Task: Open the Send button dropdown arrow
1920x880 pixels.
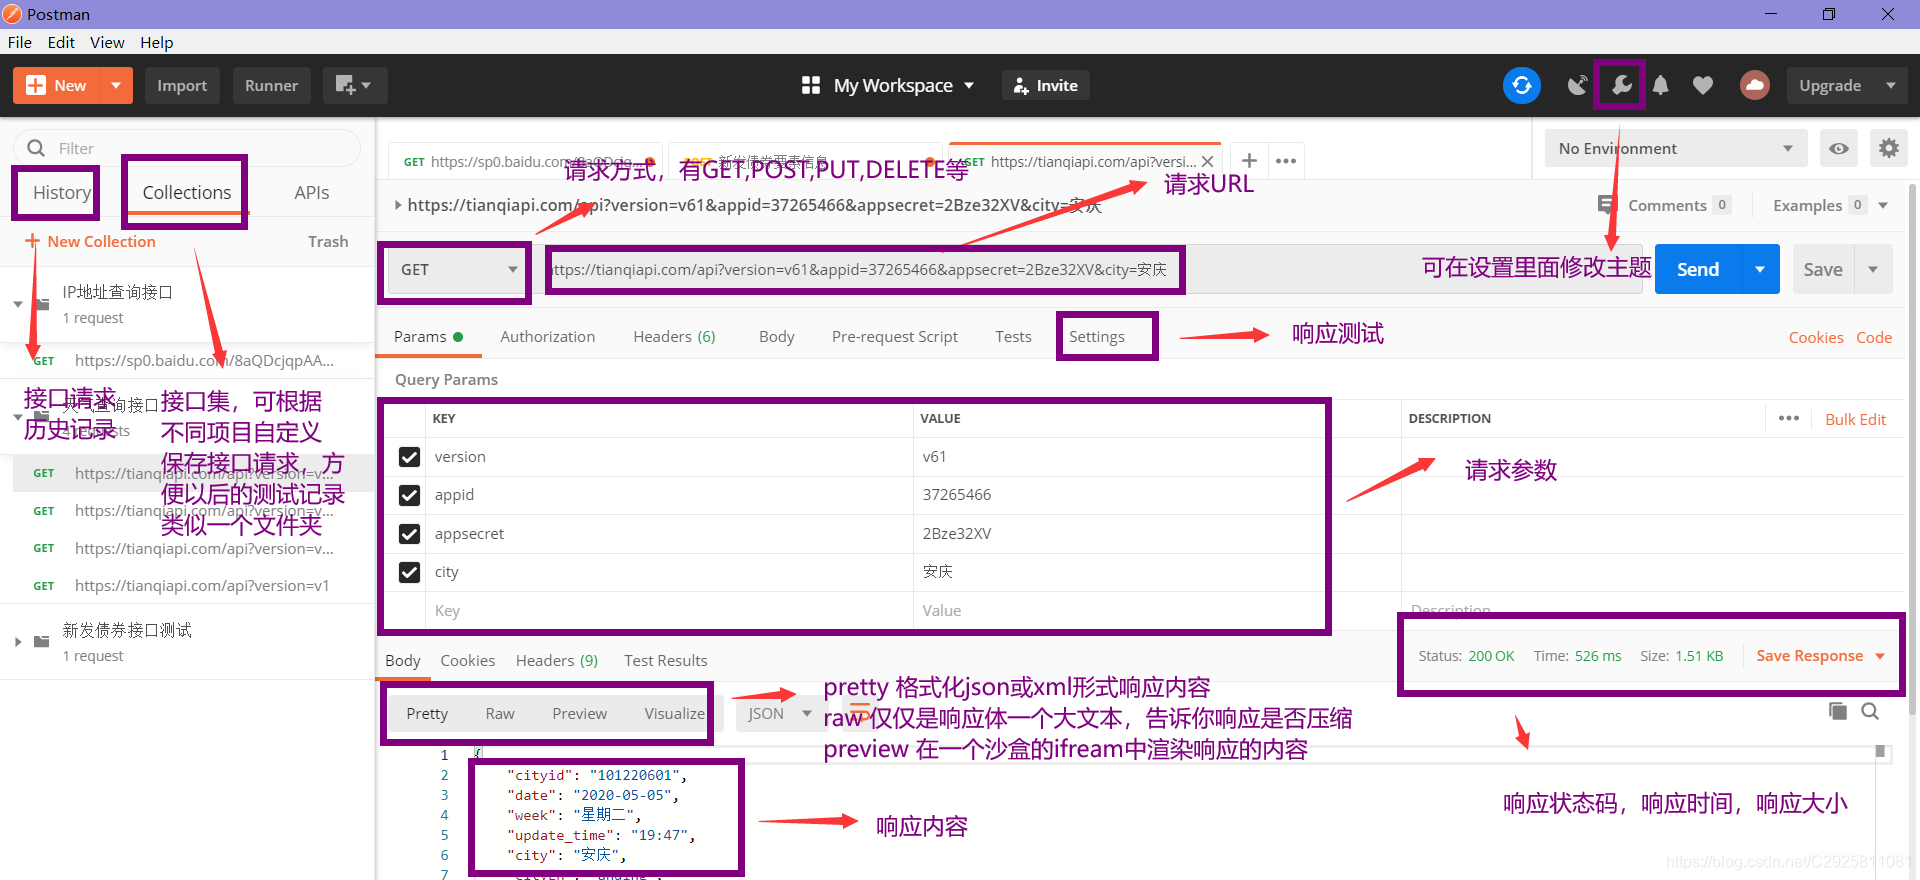Action: (x=1760, y=269)
